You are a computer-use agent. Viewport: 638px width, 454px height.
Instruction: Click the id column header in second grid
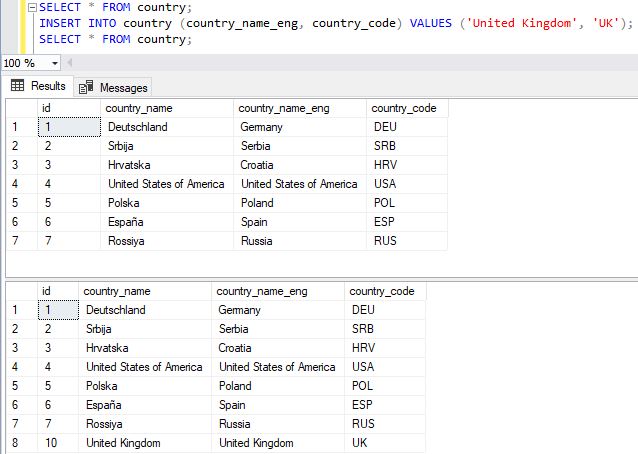point(46,291)
